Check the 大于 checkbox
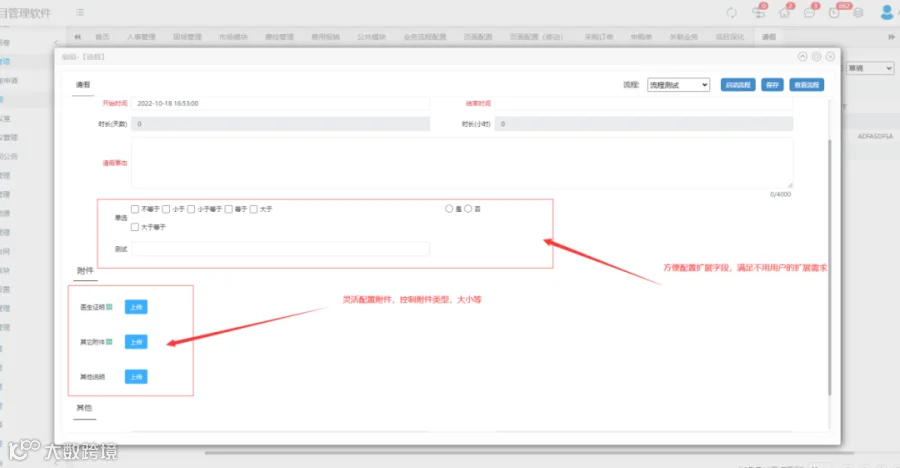900x468 pixels. pos(253,209)
